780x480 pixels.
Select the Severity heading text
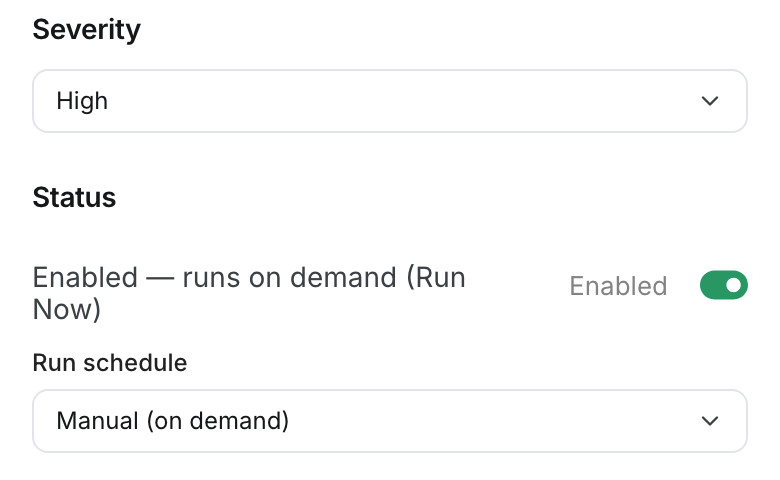(87, 29)
